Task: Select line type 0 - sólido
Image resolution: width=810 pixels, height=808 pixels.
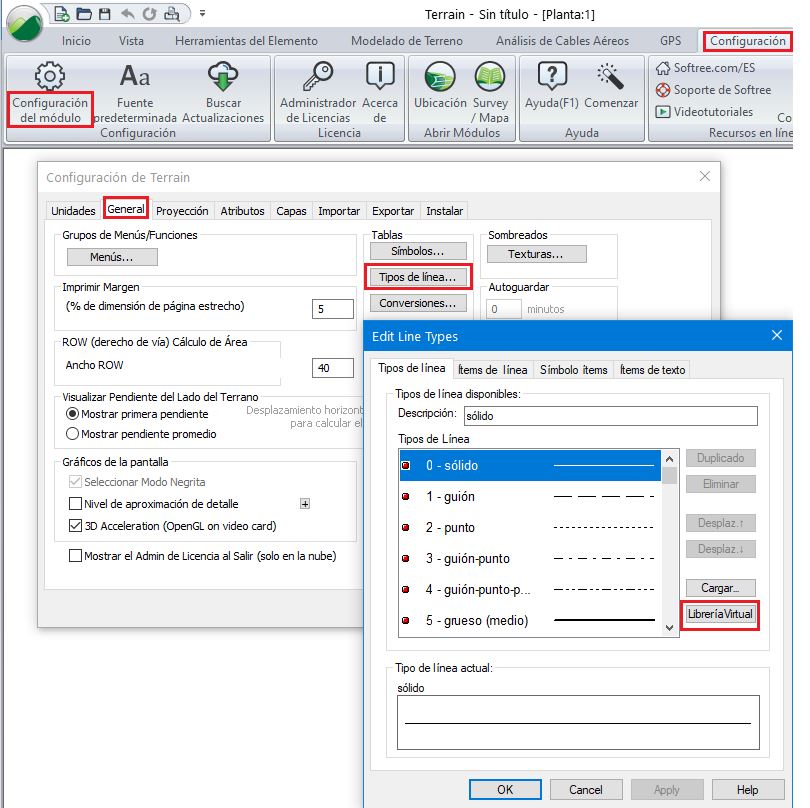Action: pos(530,465)
